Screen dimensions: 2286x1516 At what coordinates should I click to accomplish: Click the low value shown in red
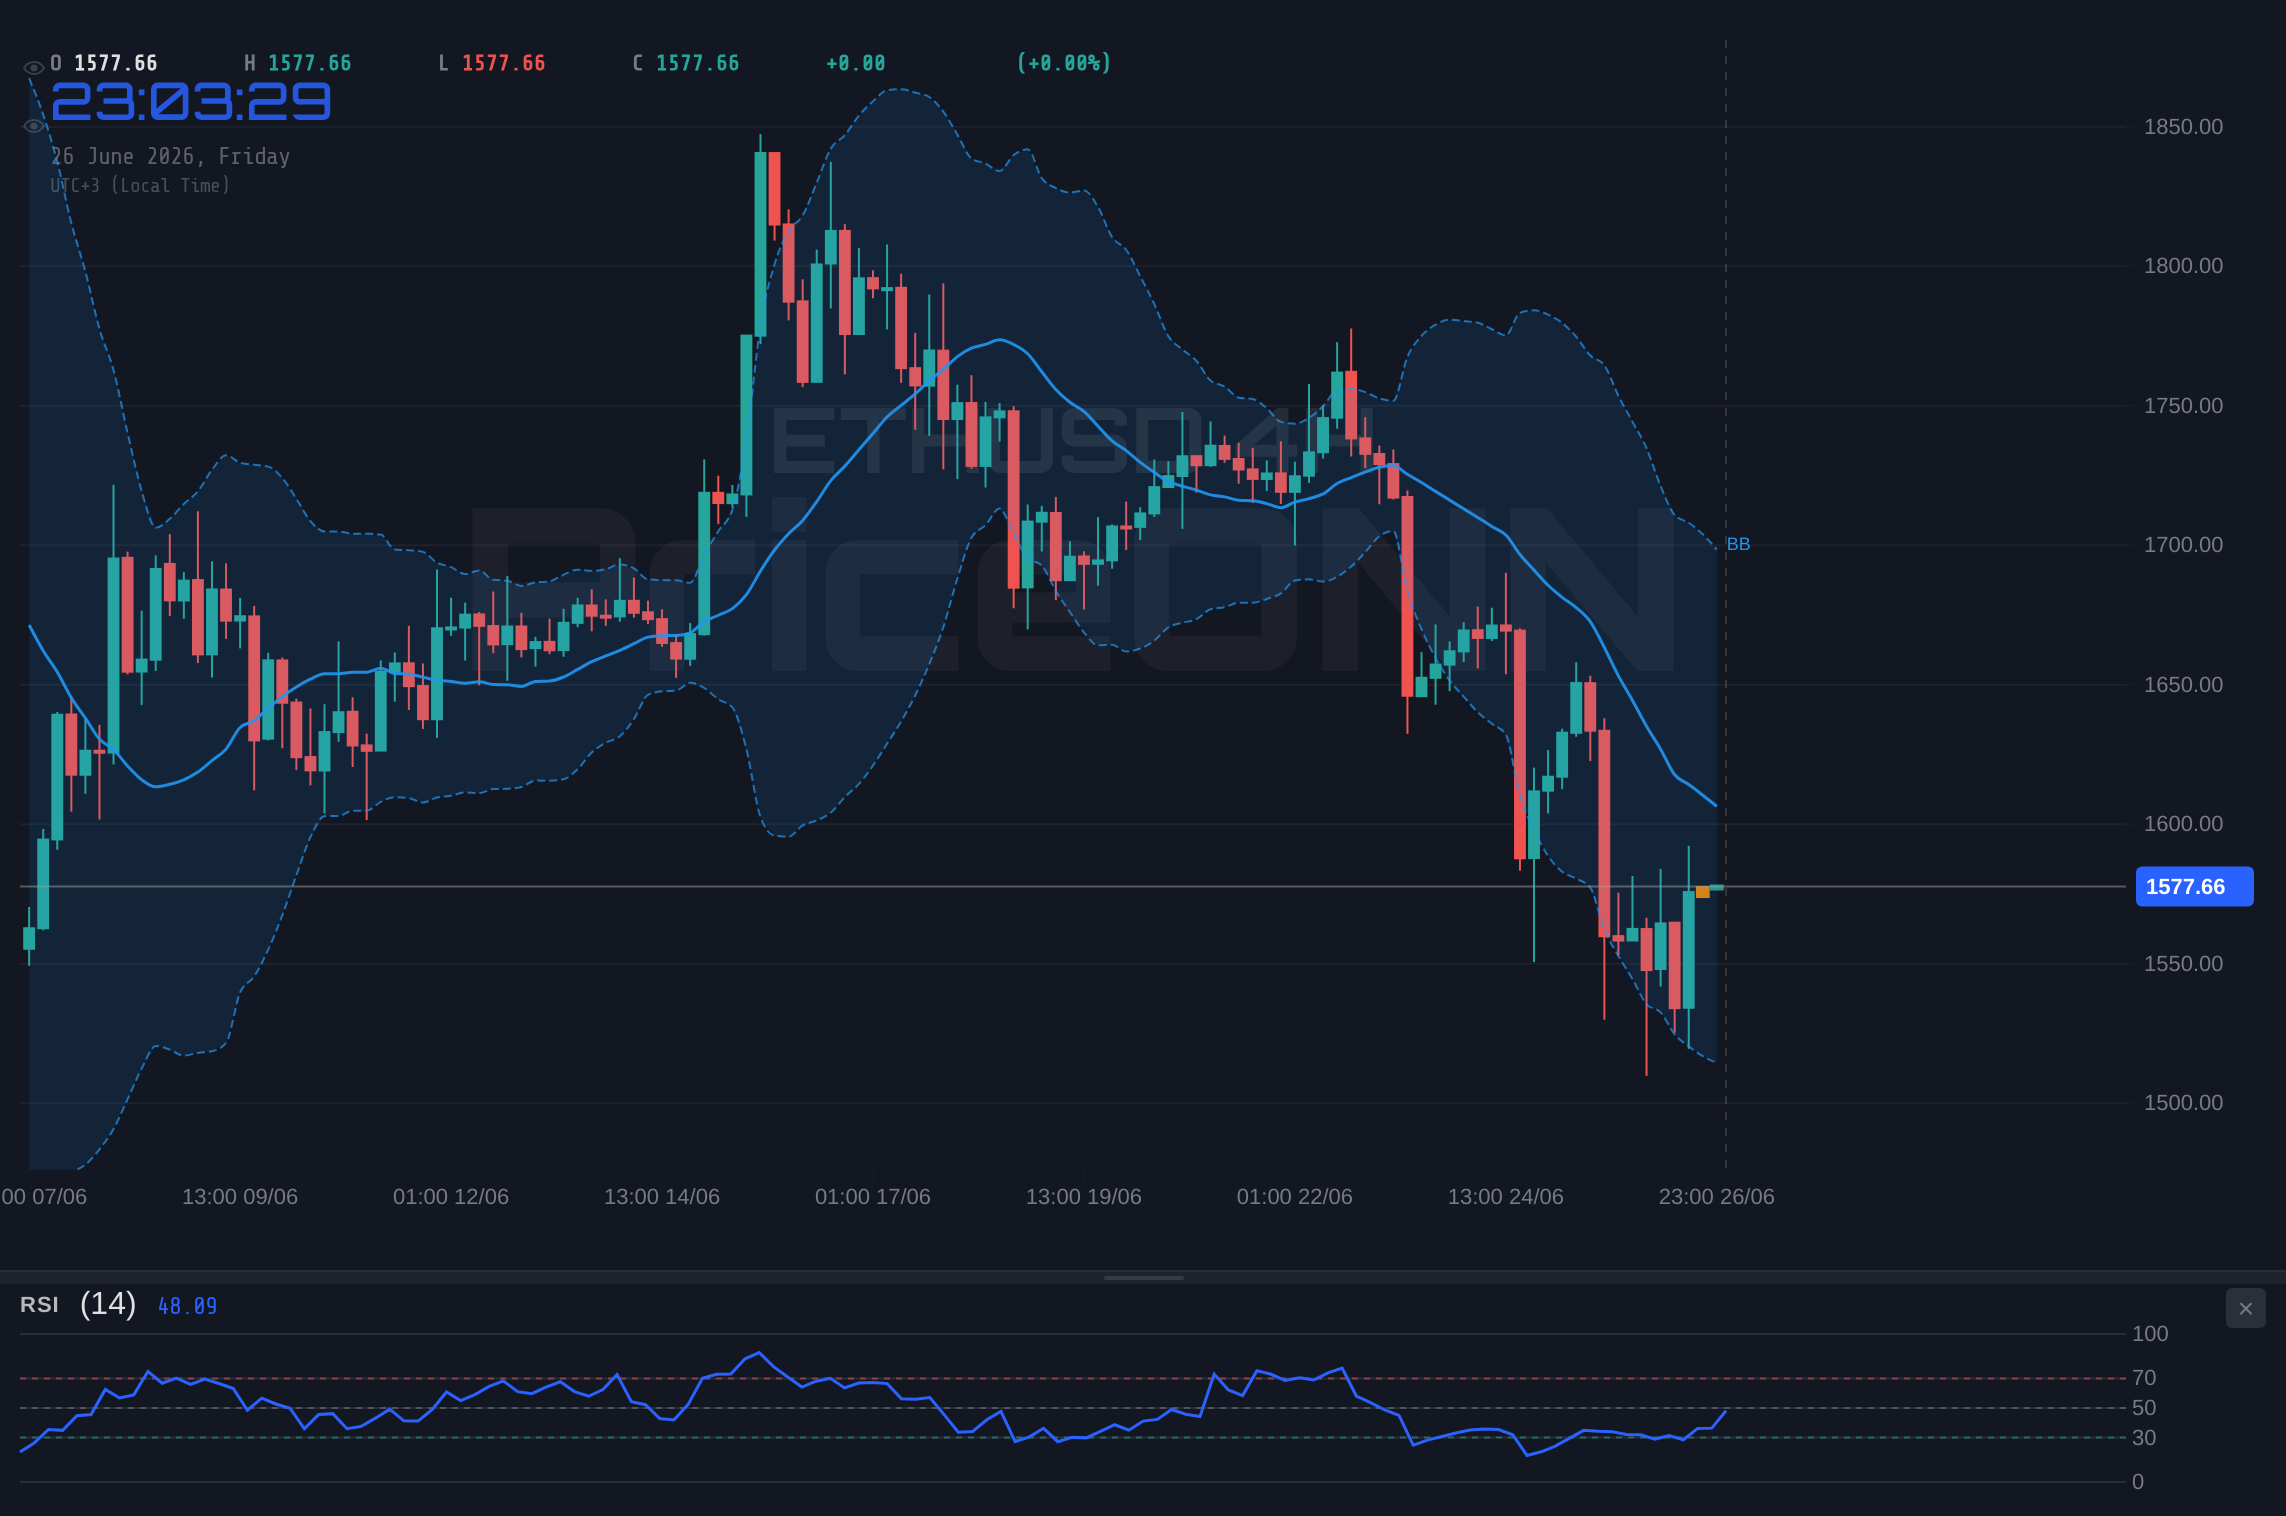click(504, 63)
